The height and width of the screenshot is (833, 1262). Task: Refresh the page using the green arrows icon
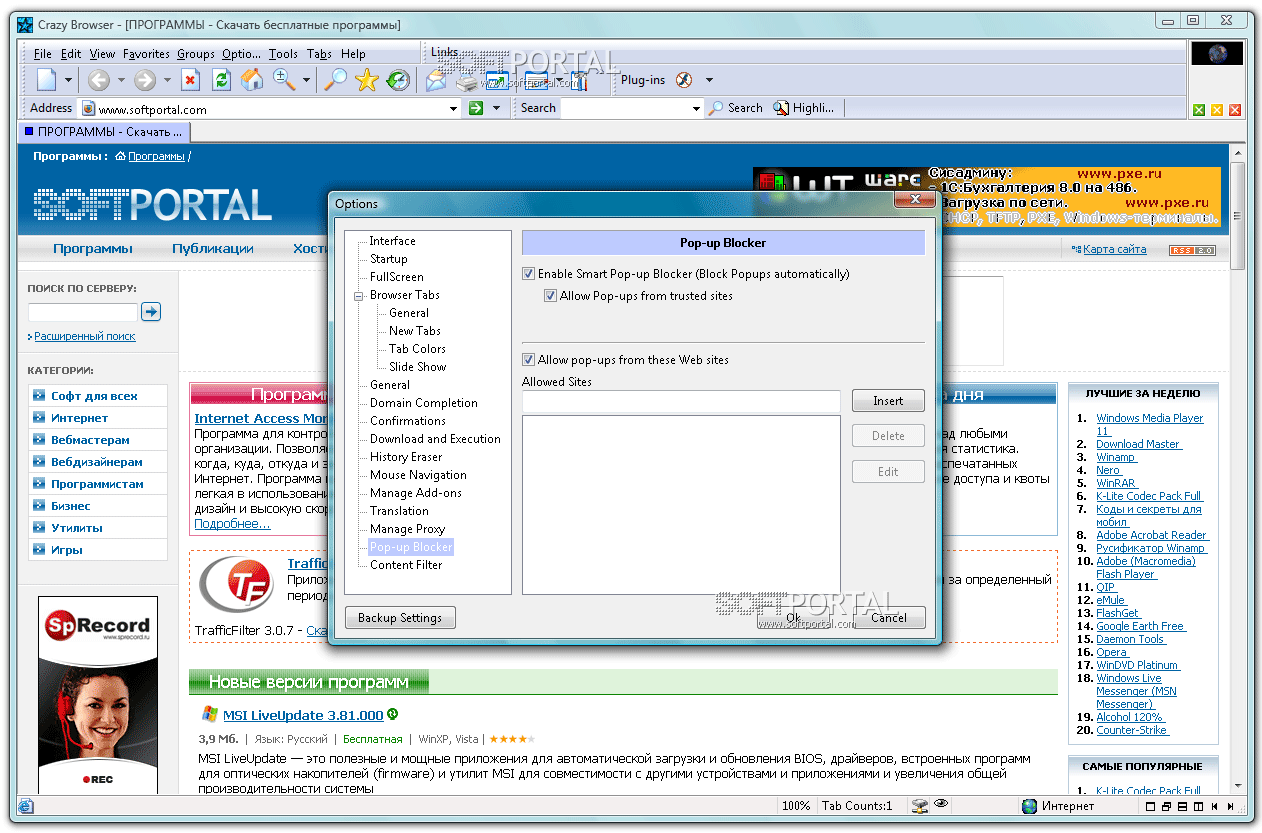[x=221, y=80]
